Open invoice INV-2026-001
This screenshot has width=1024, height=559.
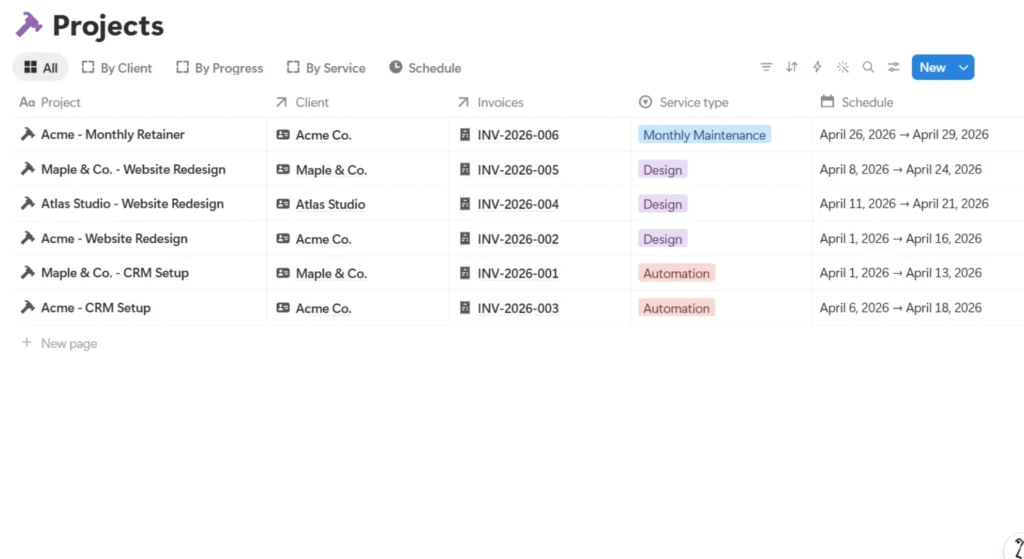pyautogui.click(x=518, y=274)
